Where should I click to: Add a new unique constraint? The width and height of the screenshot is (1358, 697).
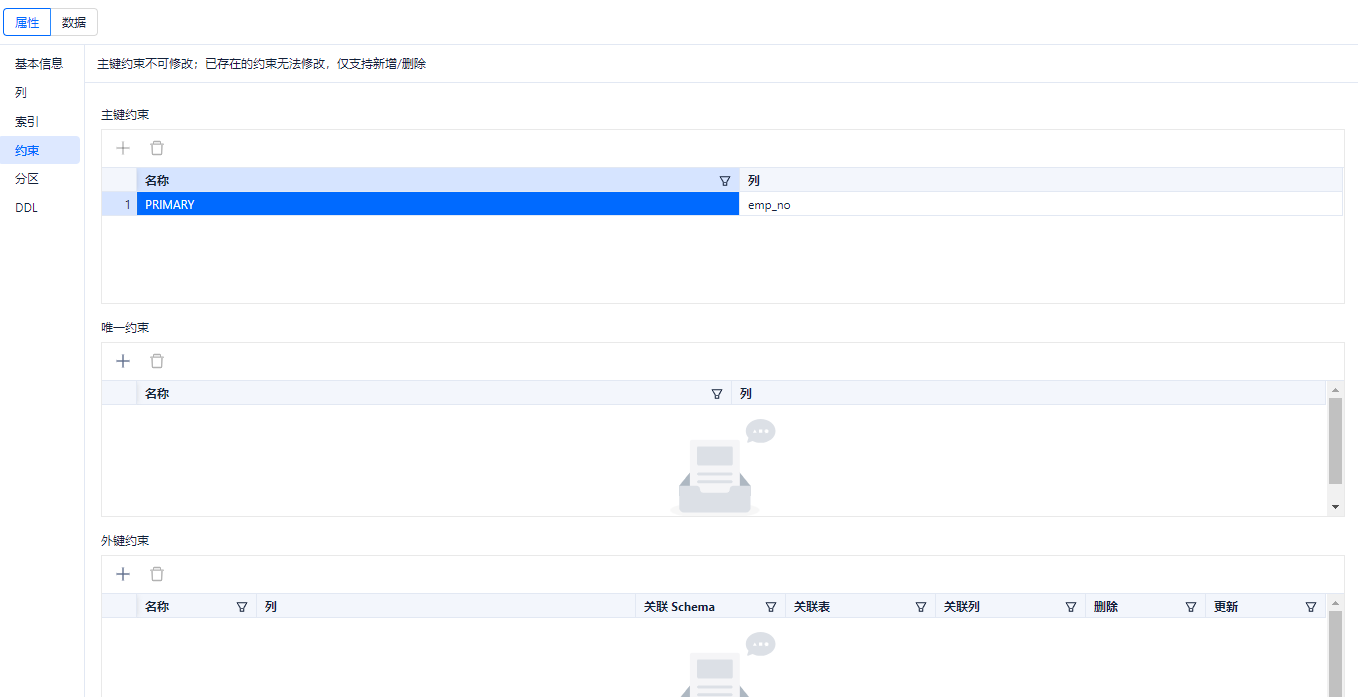coord(123,361)
